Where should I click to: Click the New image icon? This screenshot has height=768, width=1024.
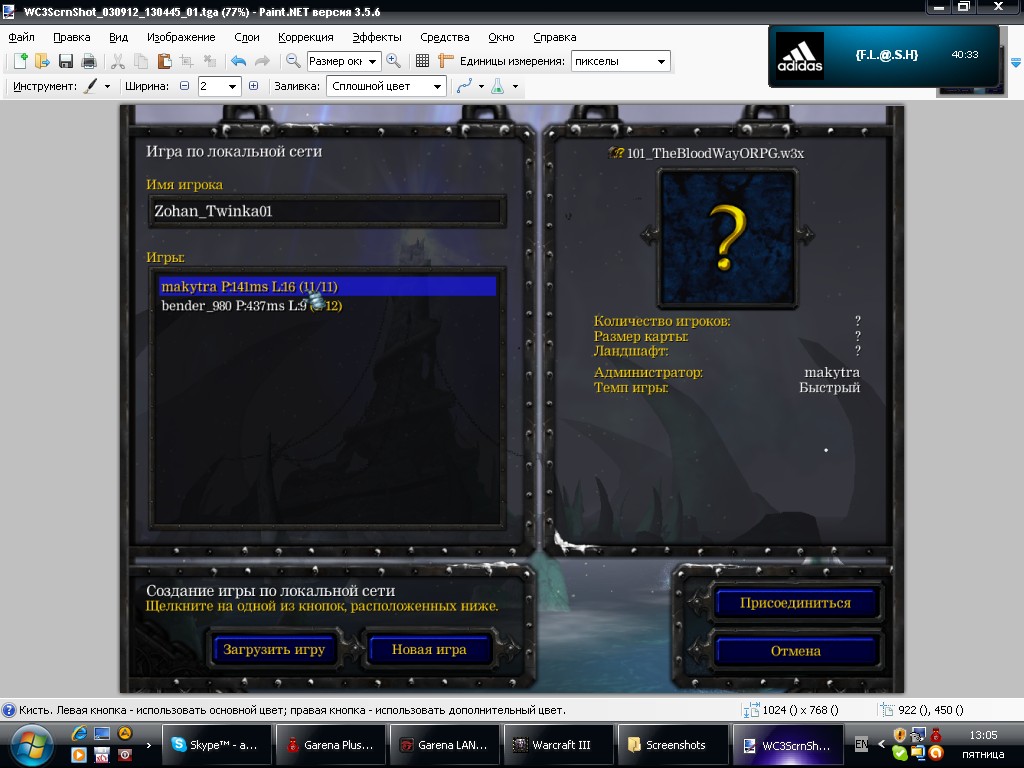tap(20, 61)
